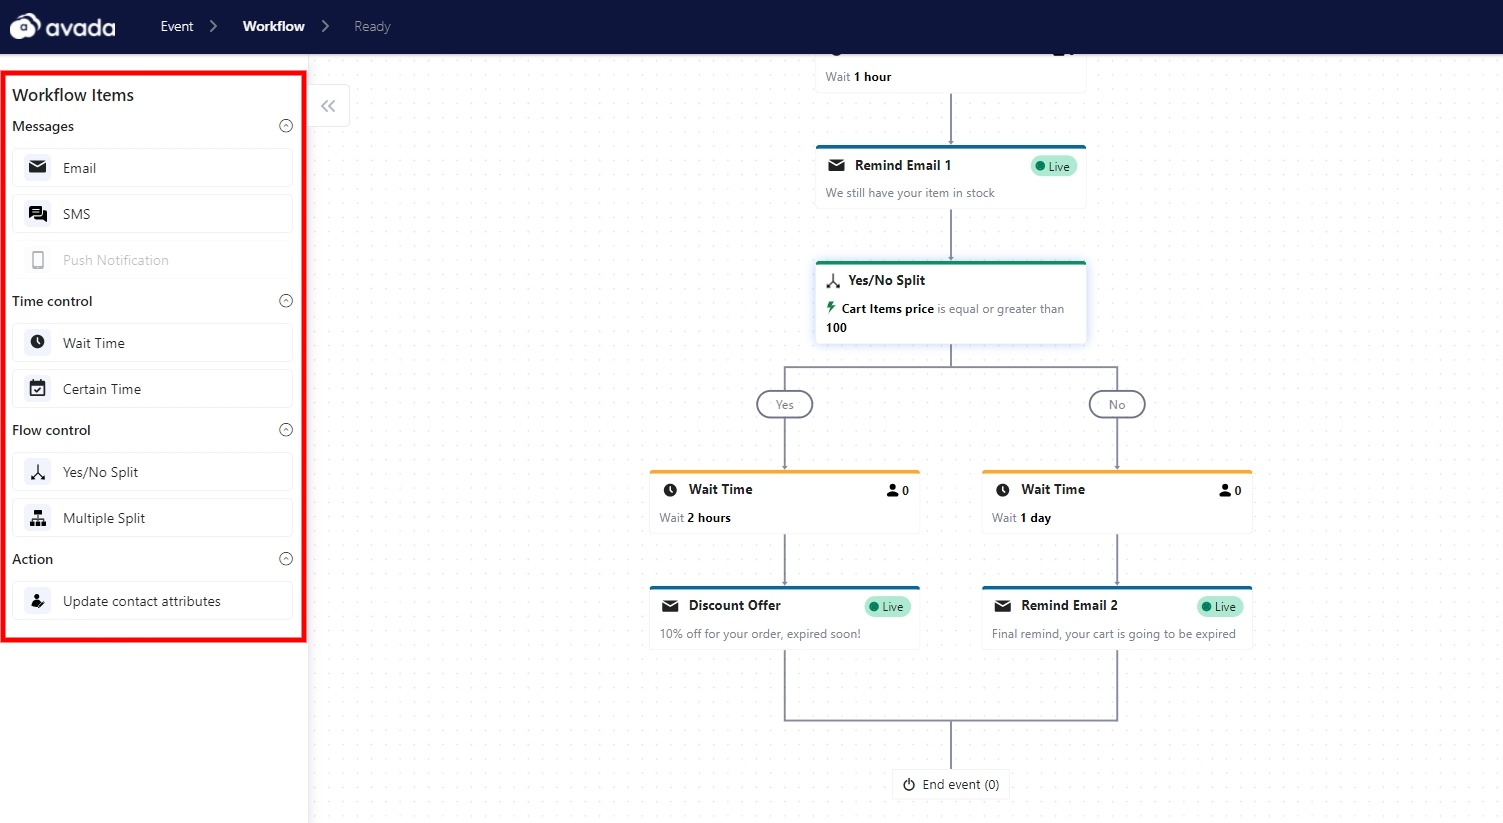The height and width of the screenshot is (823, 1503).
Task: Go to the Event step
Action: [177, 27]
